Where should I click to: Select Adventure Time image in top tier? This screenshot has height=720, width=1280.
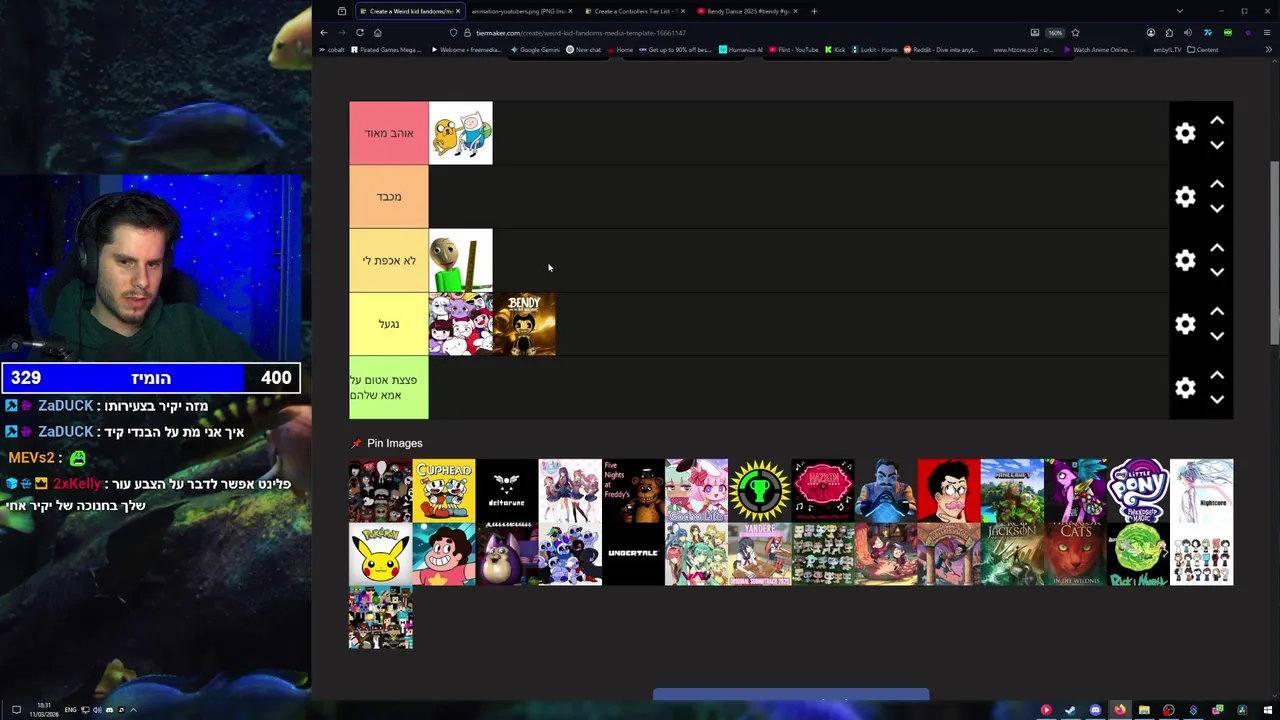(x=461, y=133)
